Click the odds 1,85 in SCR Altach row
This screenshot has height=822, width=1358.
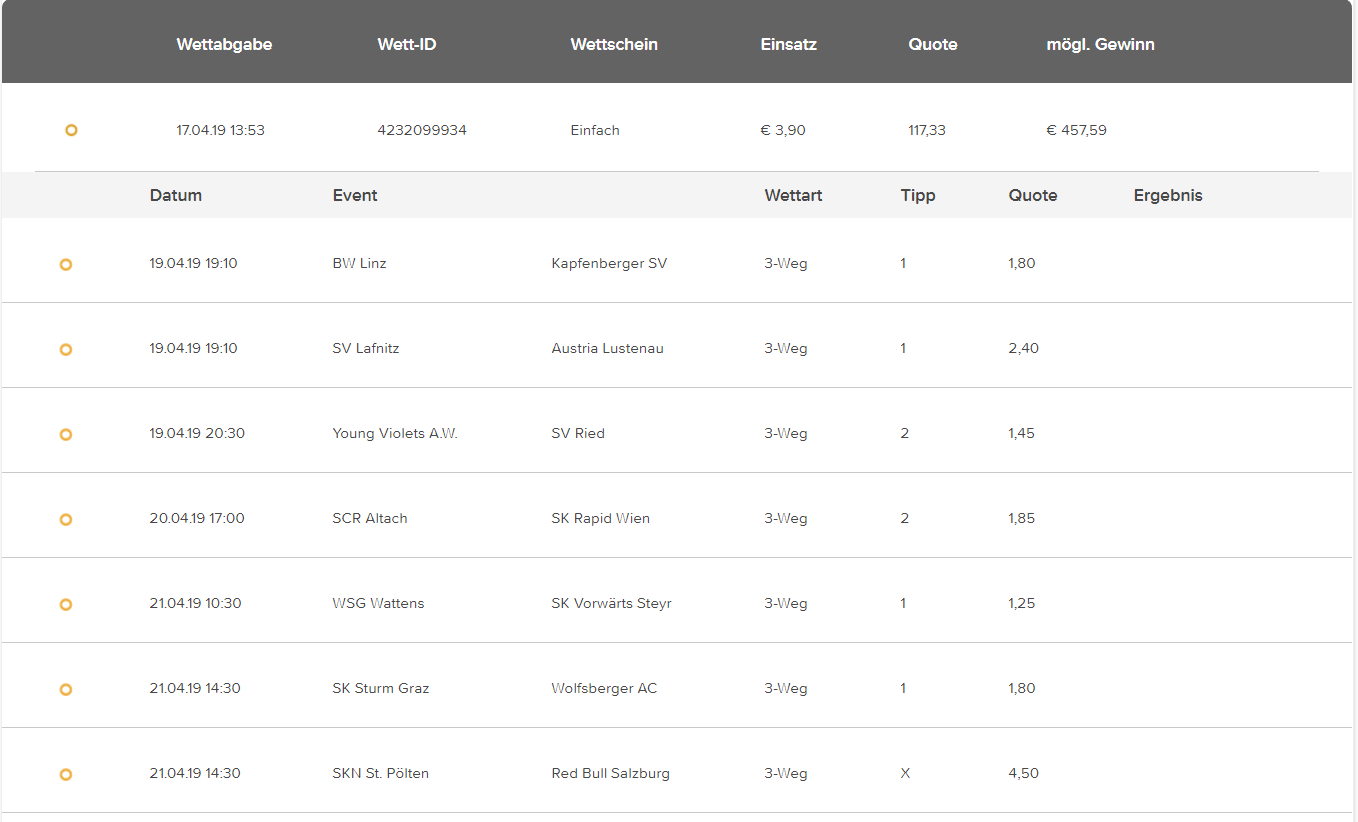1021,518
